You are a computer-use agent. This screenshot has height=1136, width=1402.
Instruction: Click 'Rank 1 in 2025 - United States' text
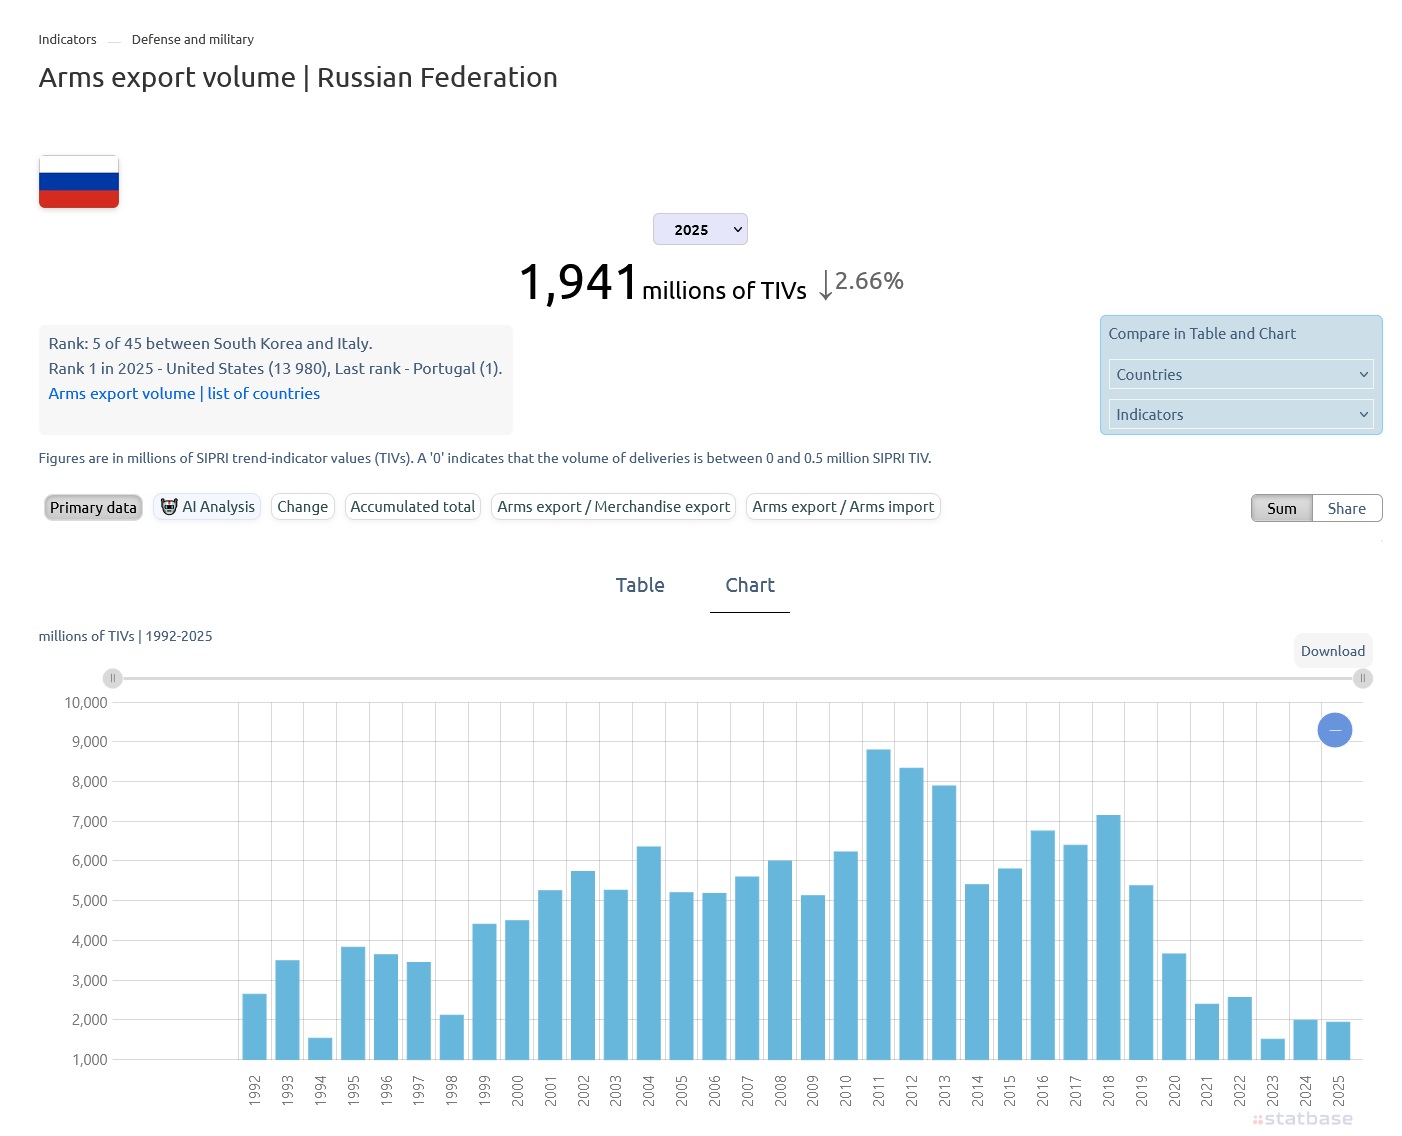coord(275,368)
